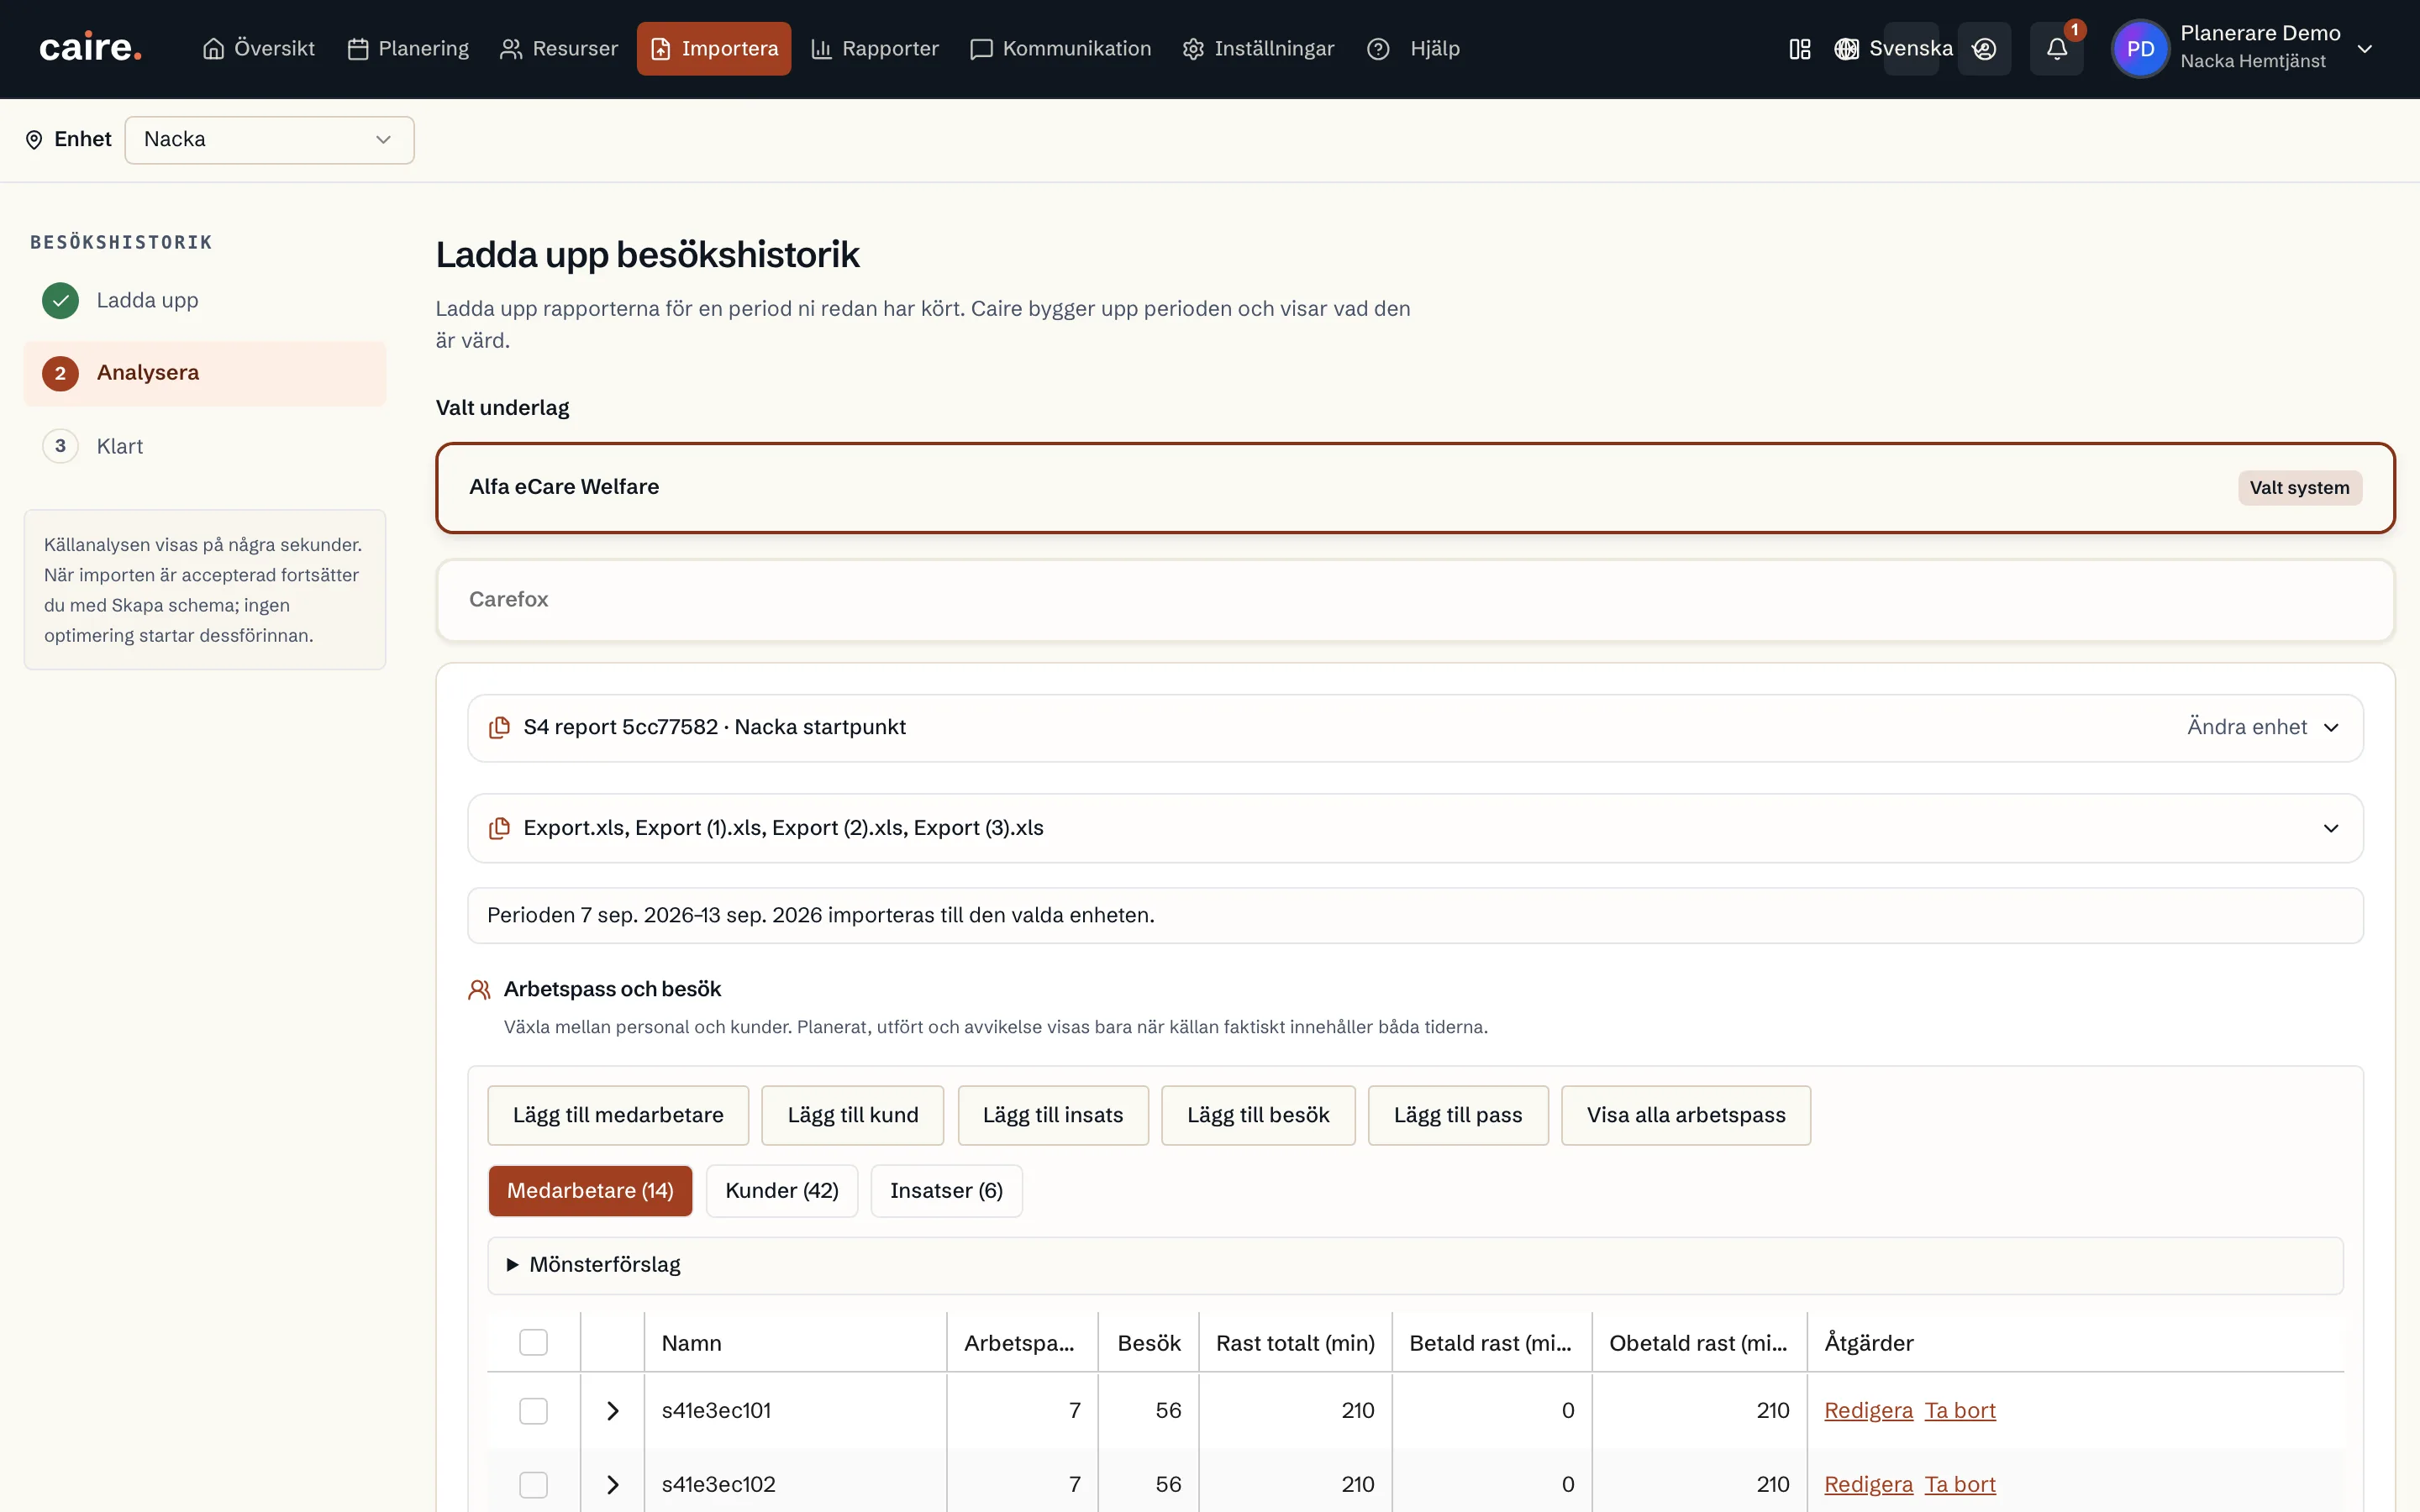Expand the s41e3ec101 row
Image resolution: width=2420 pixels, height=1512 pixels.
pyautogui.click(x=613, y=1410)
